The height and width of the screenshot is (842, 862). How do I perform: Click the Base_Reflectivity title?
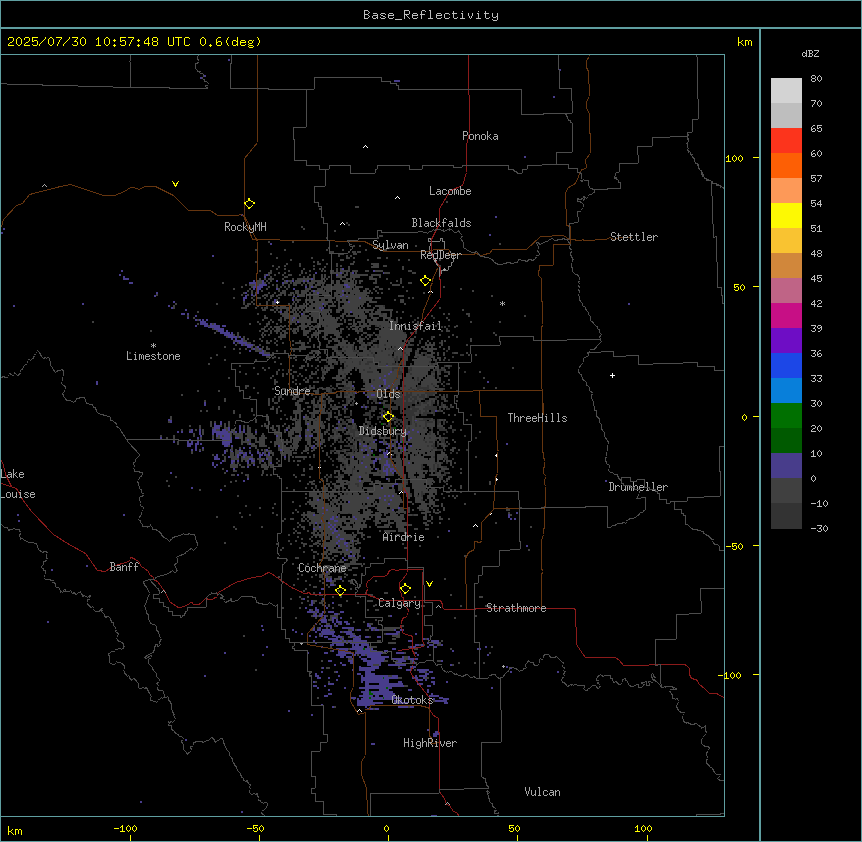point(431,15)
